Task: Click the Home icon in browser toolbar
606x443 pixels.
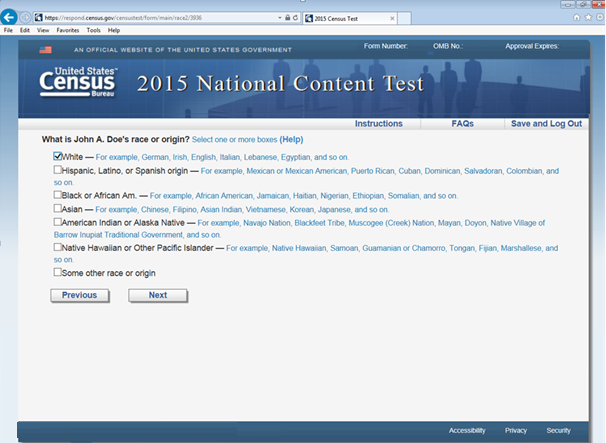Action: pos(577,17)
